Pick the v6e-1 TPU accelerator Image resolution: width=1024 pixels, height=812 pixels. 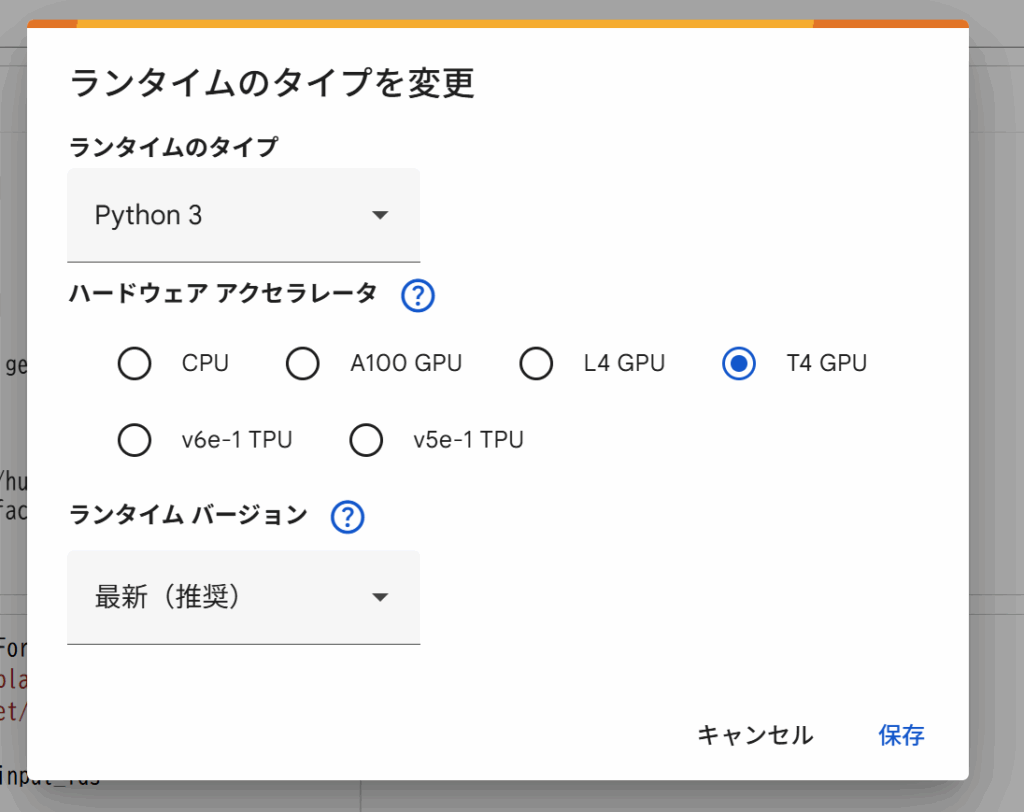tap(134, 440)
